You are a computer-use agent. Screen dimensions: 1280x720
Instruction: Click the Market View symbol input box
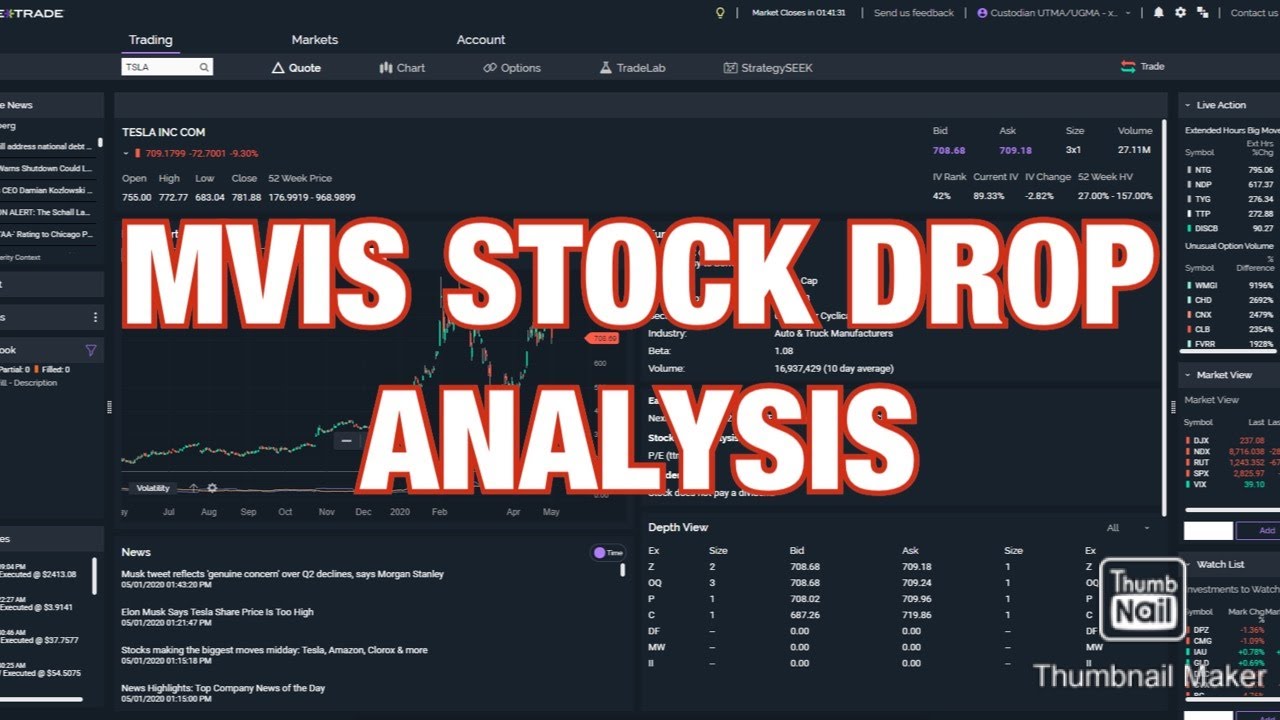pyautogui.click(x=1208, y=531)
